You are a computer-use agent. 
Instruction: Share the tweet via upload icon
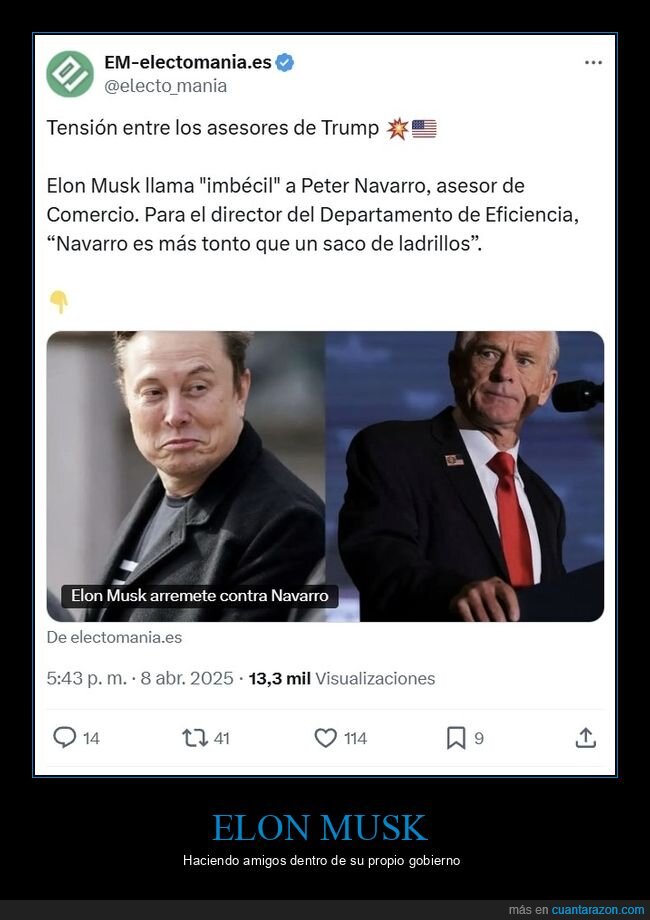[586, 738]
